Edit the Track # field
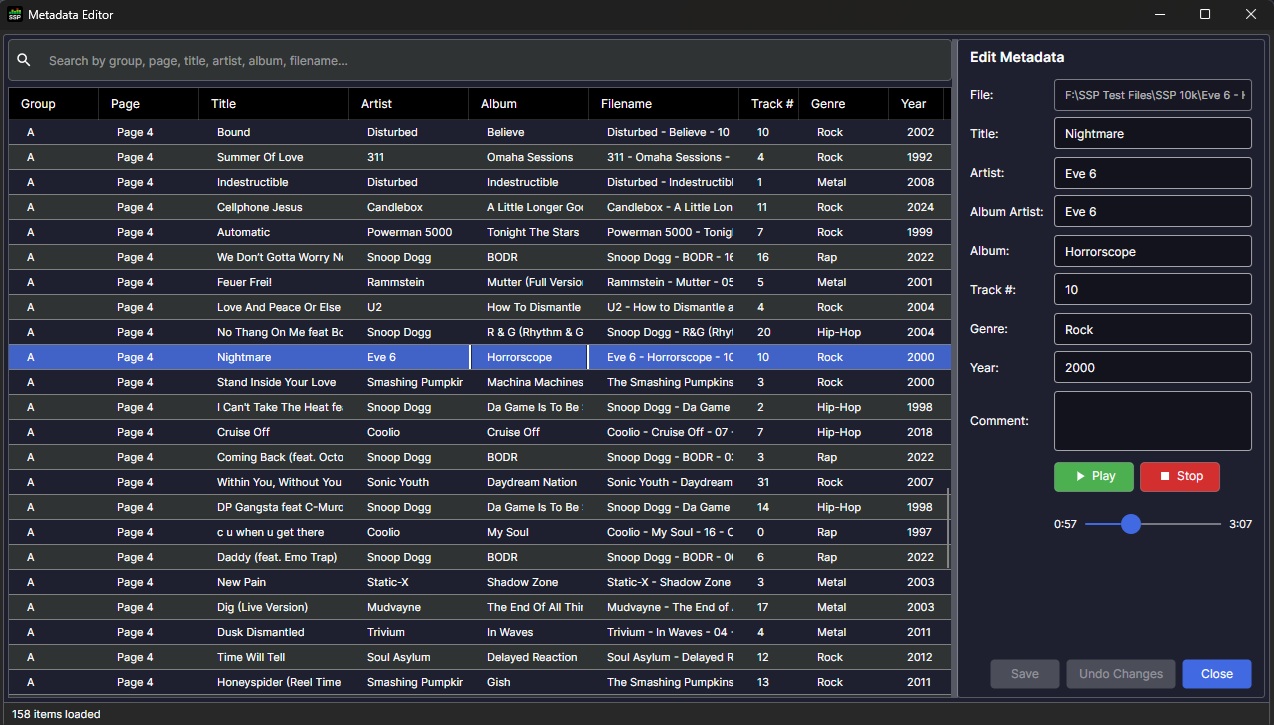The width and height of the screenshot is (1274, 725). pyautogui.click(x=1153, y=289)
